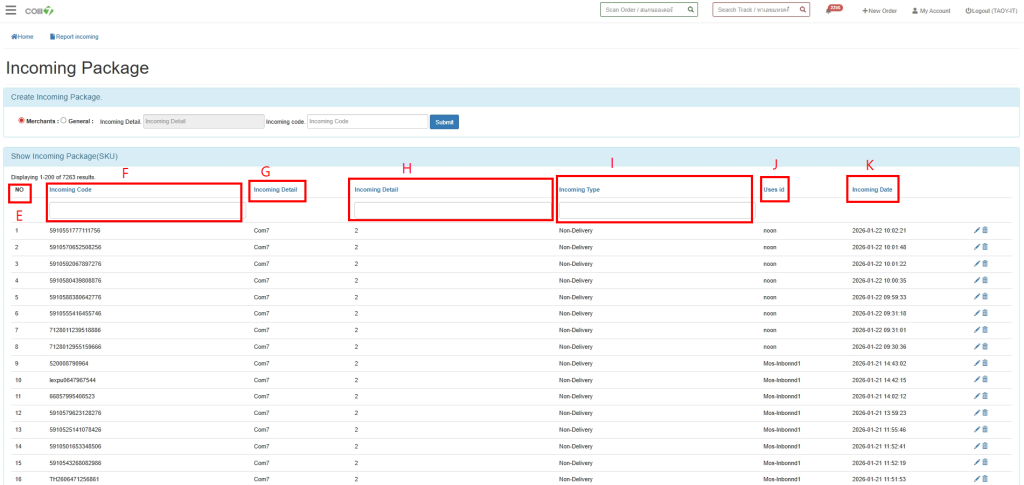Select the General radio button
Screen dimensions: 1024x485
click(x=64, y=121)
